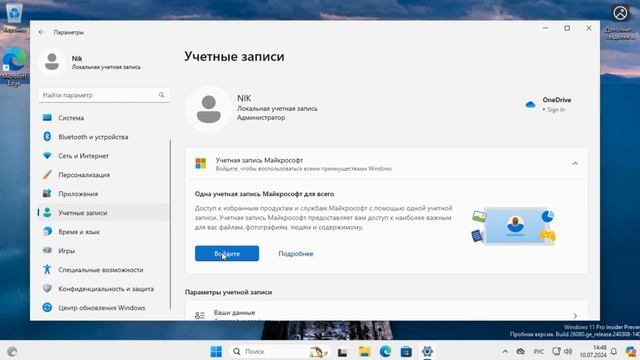
Task: Open the Игры settings category
Action: pos(104,251)
